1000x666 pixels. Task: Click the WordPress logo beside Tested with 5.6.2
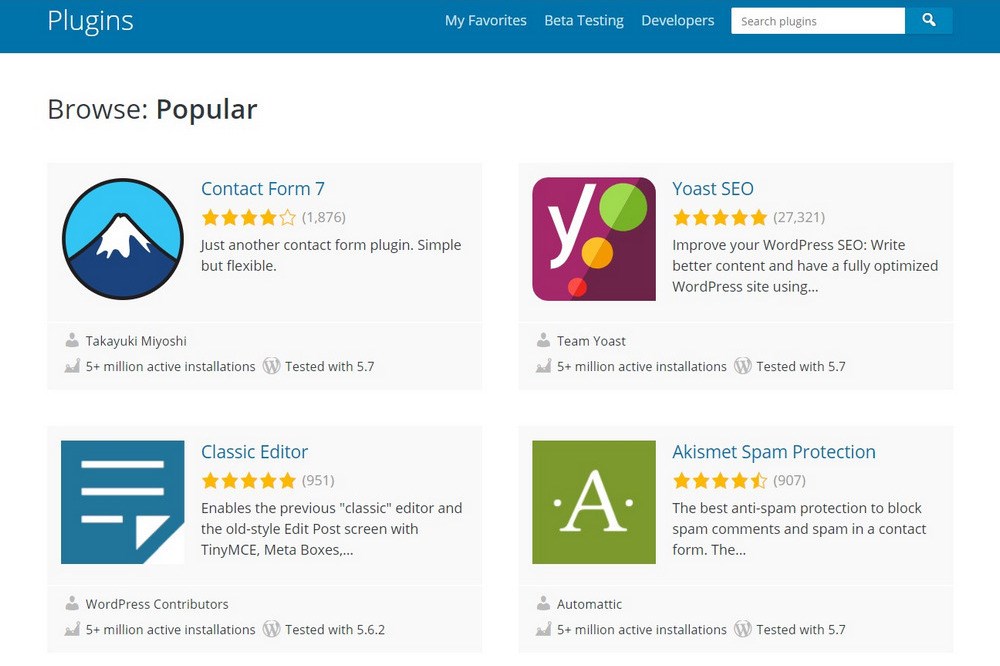[x=272, y=629]
